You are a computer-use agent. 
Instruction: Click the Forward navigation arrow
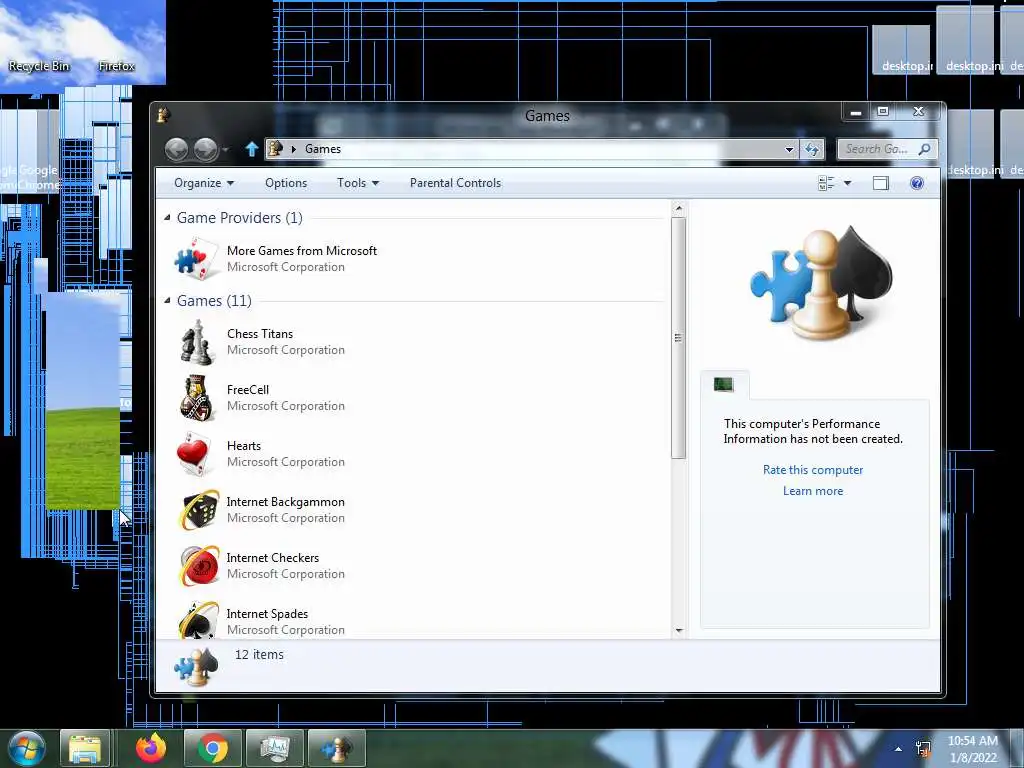point(206,150)
